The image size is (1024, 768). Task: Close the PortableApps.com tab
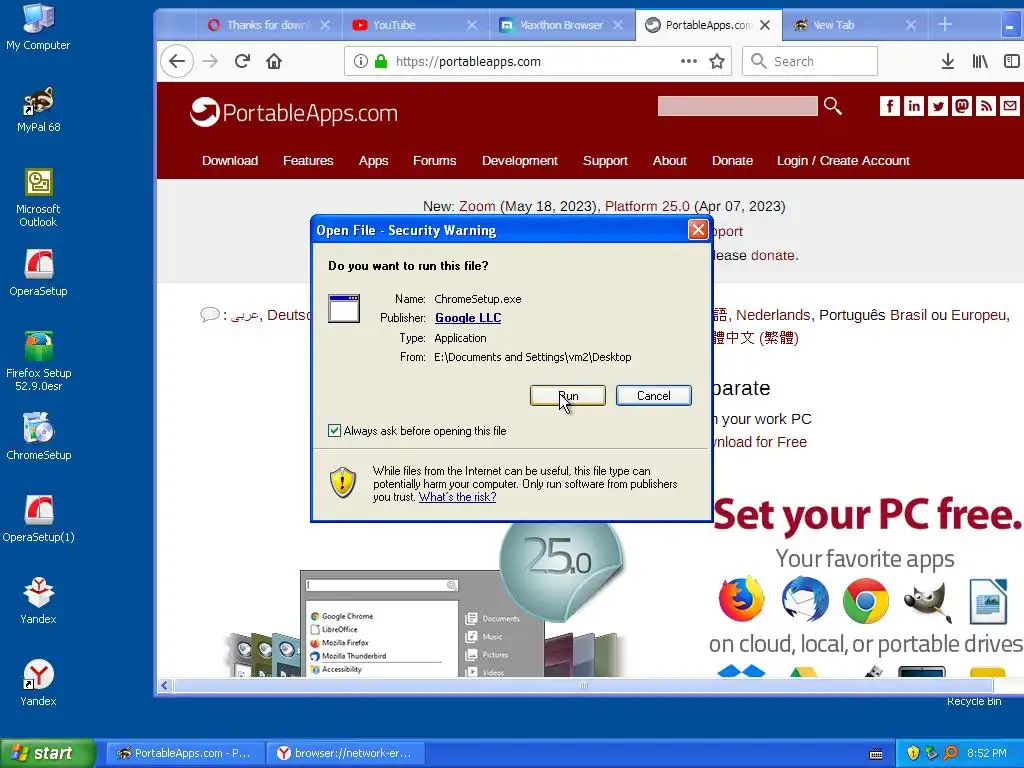coord(765,25)
